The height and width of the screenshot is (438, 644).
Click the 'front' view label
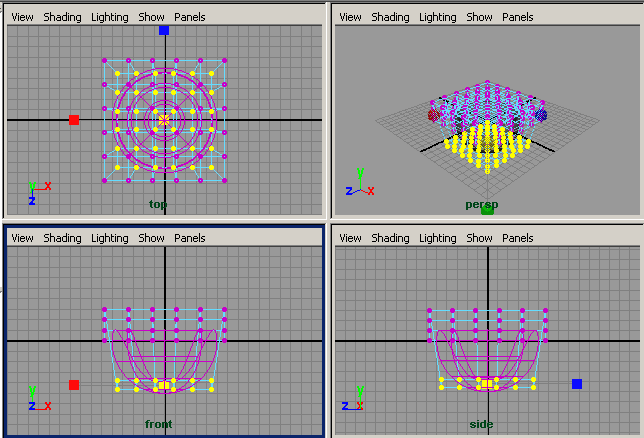tap(158, 424)
